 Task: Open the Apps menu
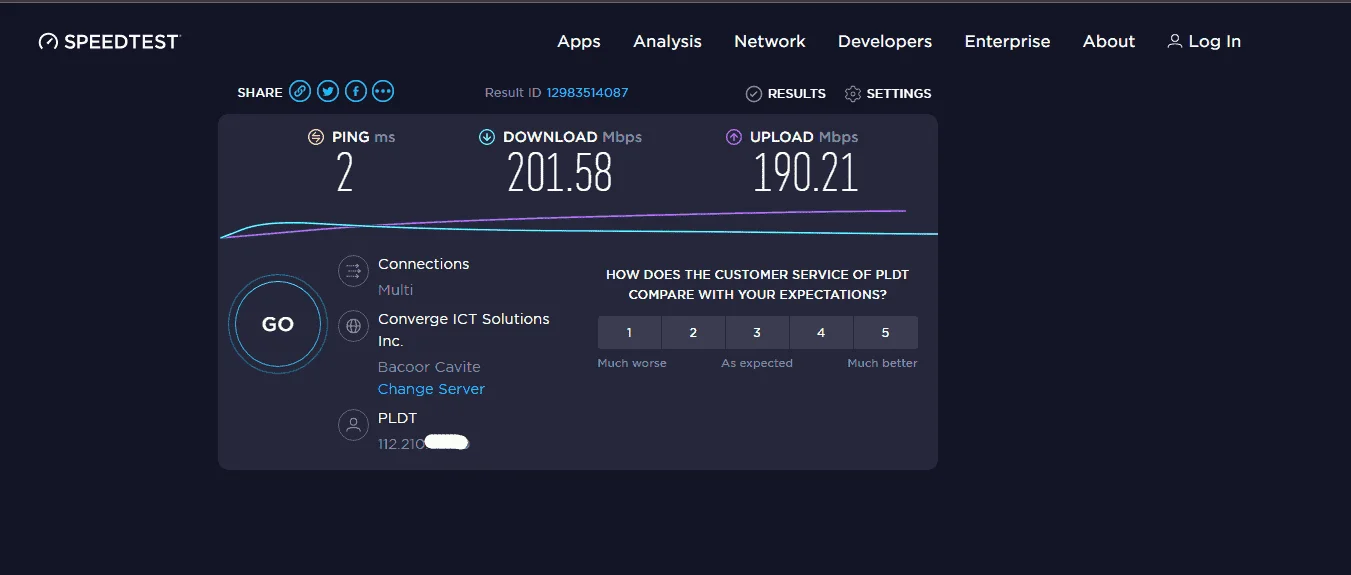(579, 41)
